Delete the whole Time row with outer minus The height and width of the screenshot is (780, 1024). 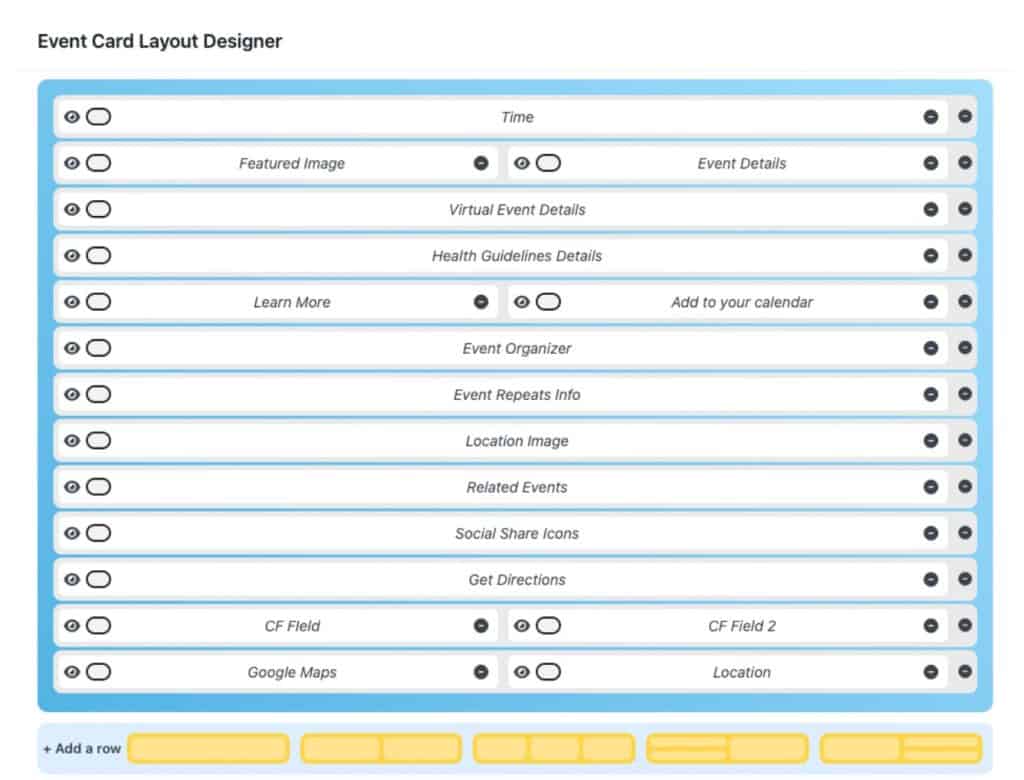[x=965, y=116]
